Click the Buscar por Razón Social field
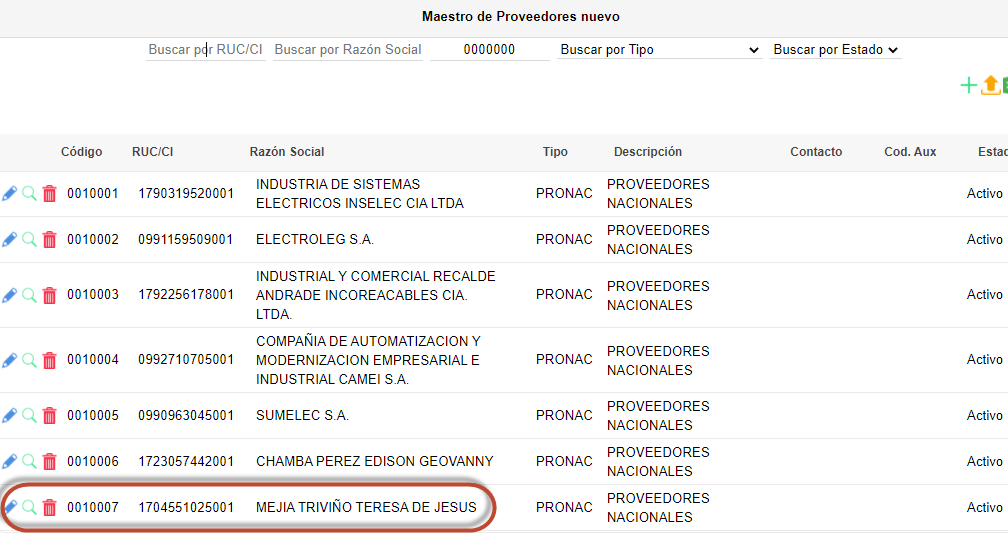 pyautogui.click(x=348, y=50)
